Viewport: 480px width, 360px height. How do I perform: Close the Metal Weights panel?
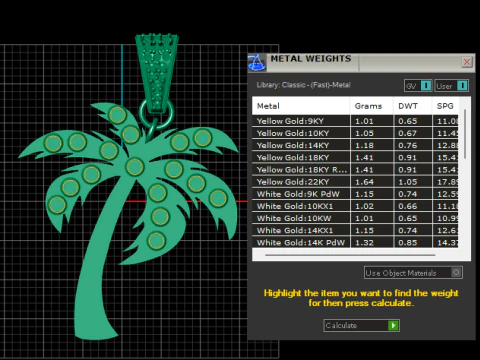pyautogui.click(x=467, y=62)
